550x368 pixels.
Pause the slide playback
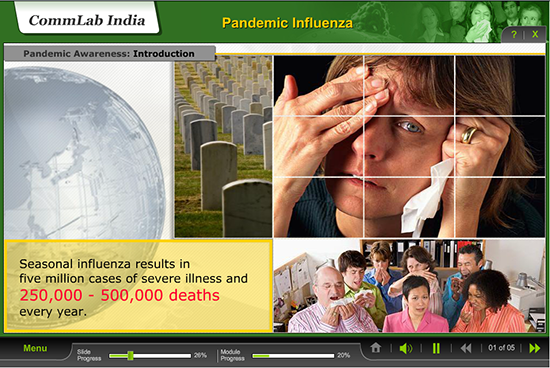coord(436,348)
